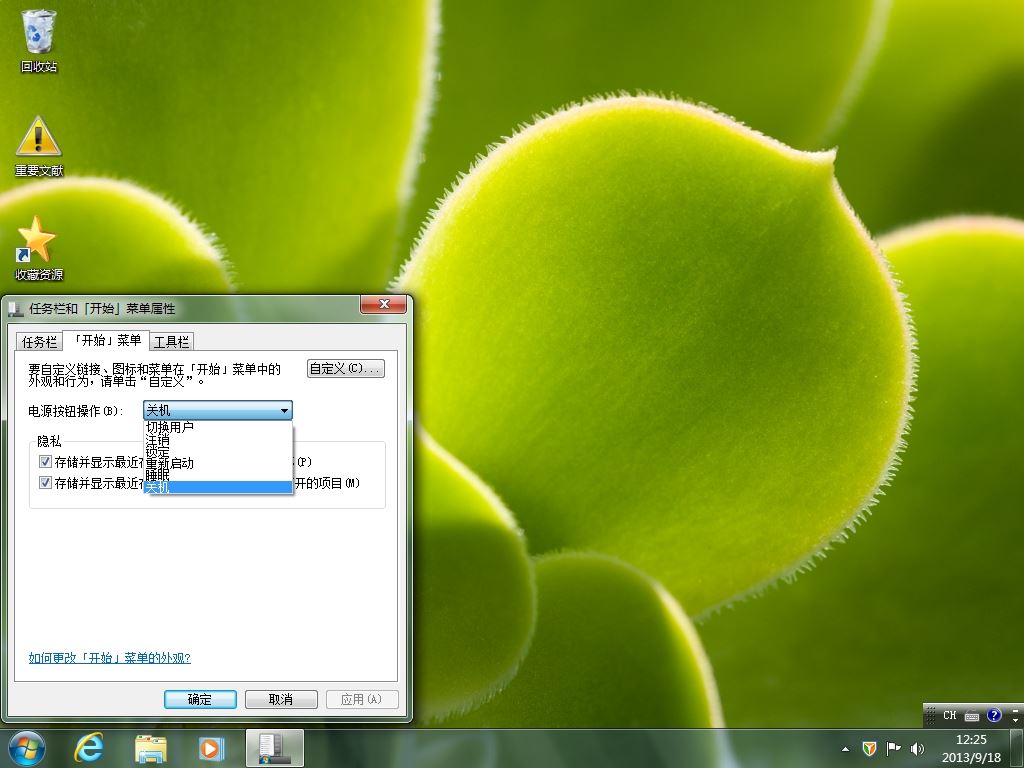This screenshot has height=768, width=1024.
Task: Launch Internet Explorer from the taskbar
Action: point(89,748)
